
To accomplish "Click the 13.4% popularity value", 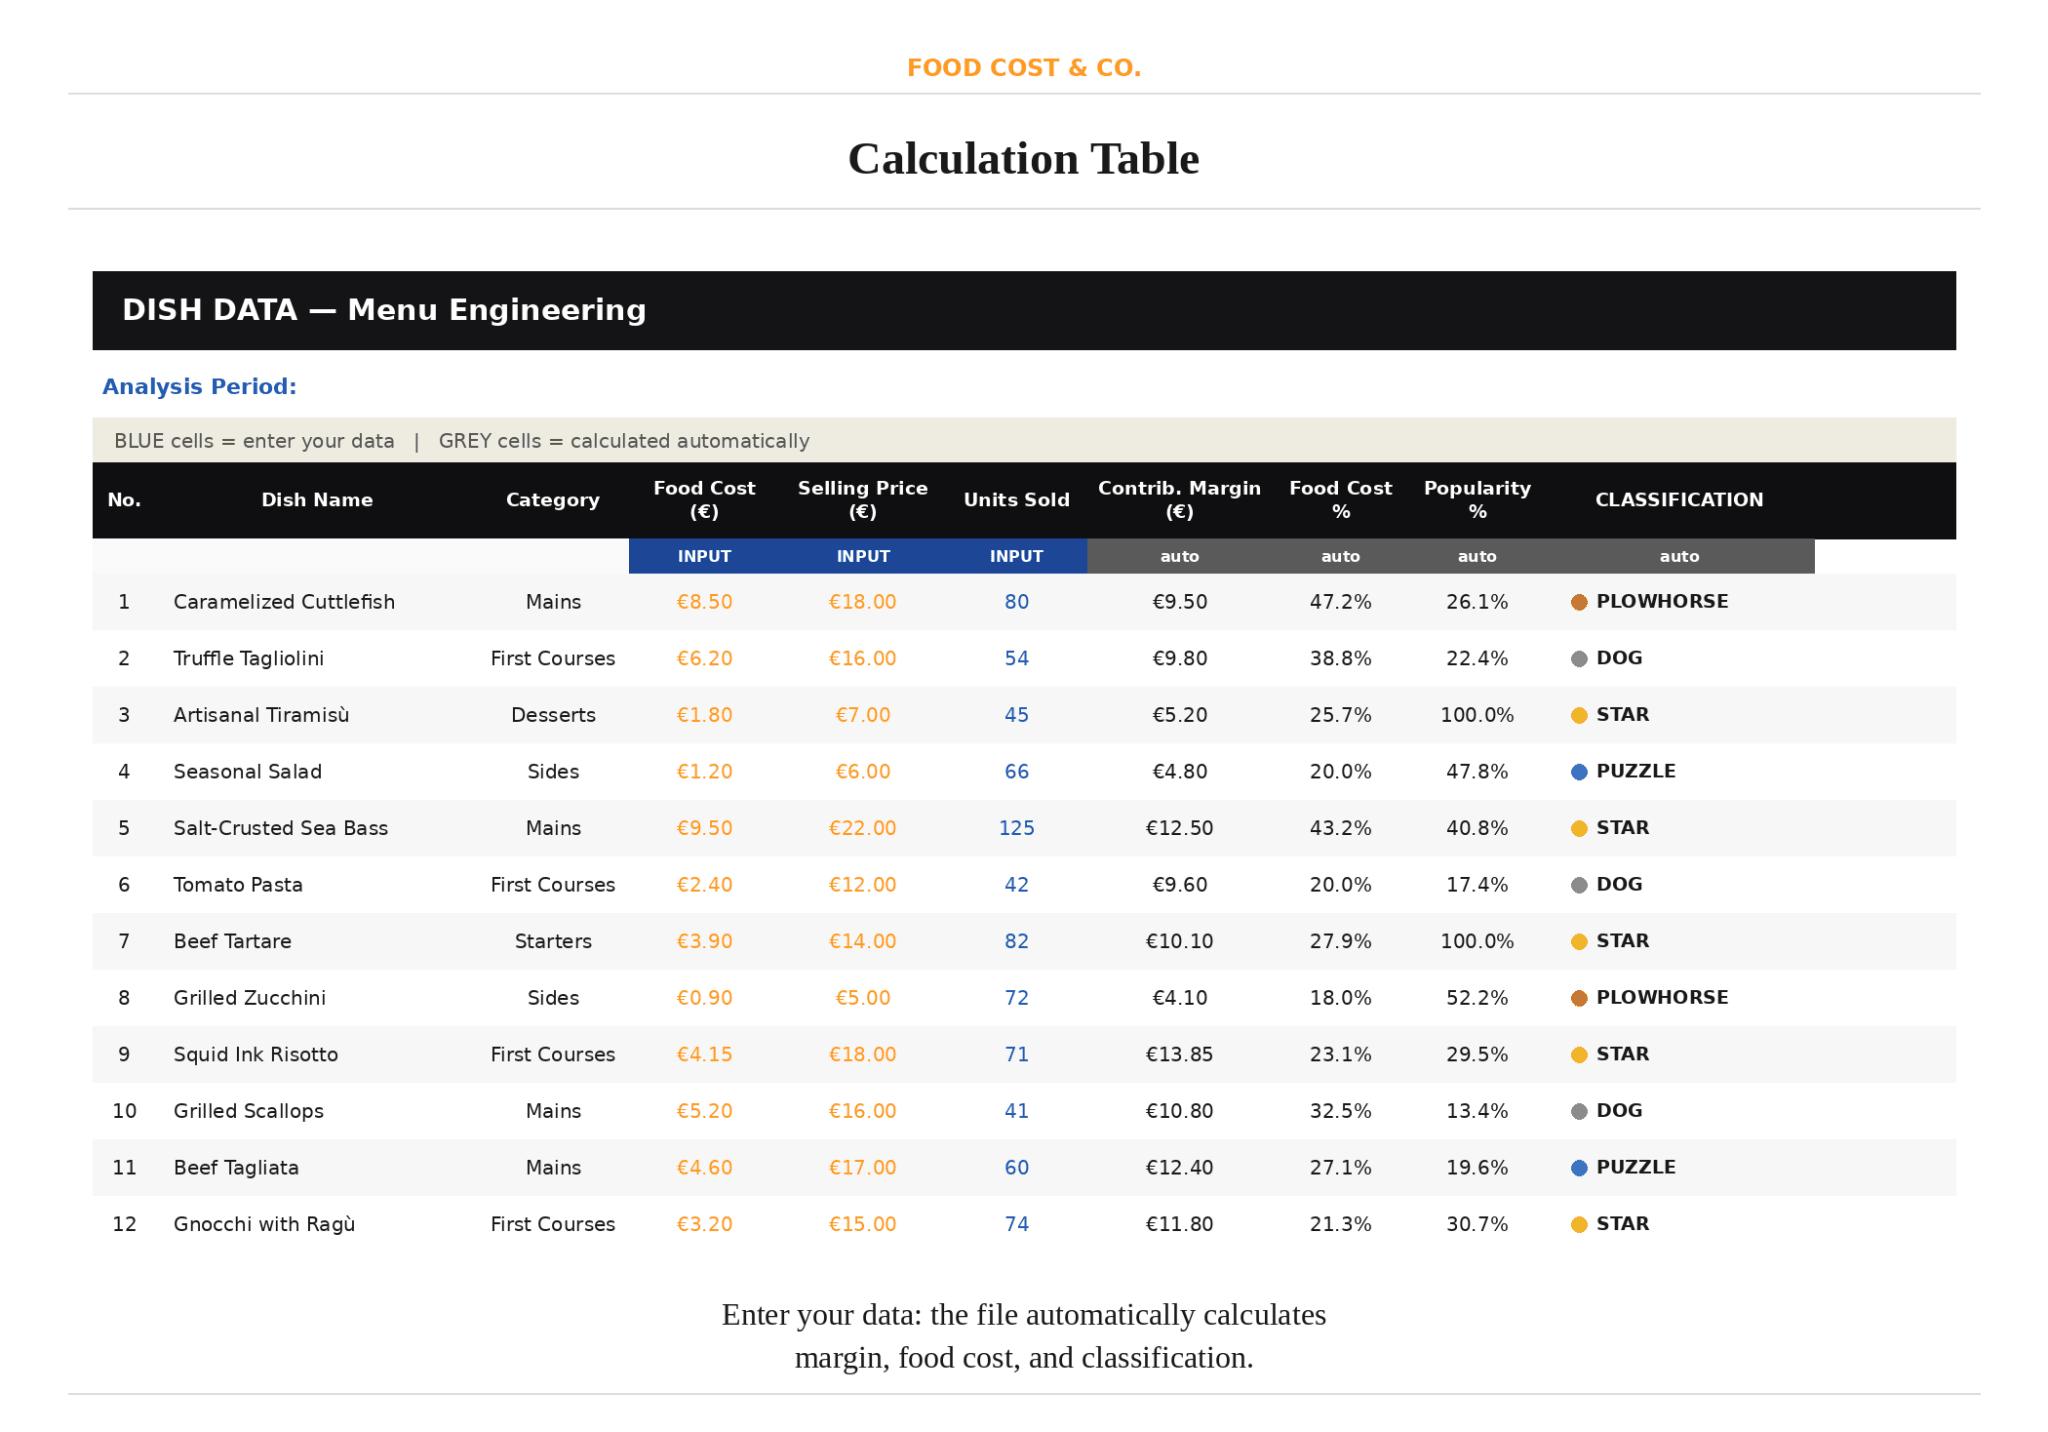I will pyautogui.click(x=1477, y=1111).
